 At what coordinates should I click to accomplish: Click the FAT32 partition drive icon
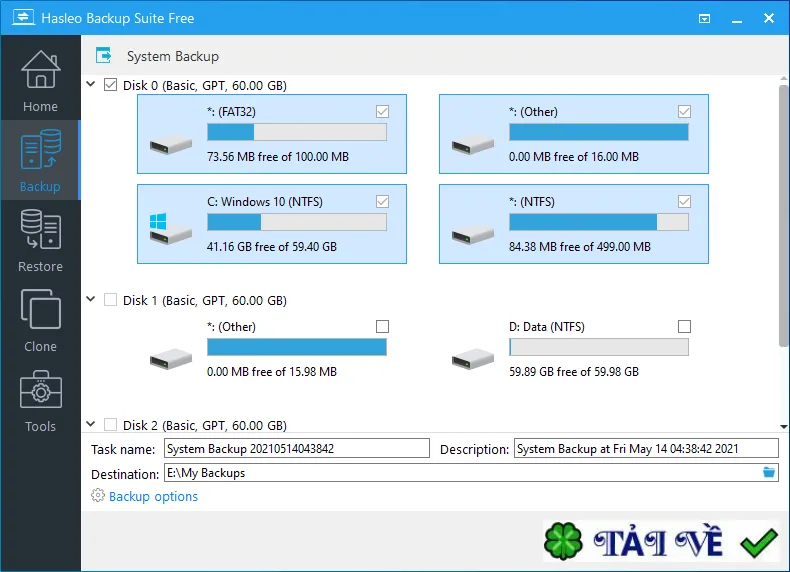pyautogui.click(x=171, y=145)
